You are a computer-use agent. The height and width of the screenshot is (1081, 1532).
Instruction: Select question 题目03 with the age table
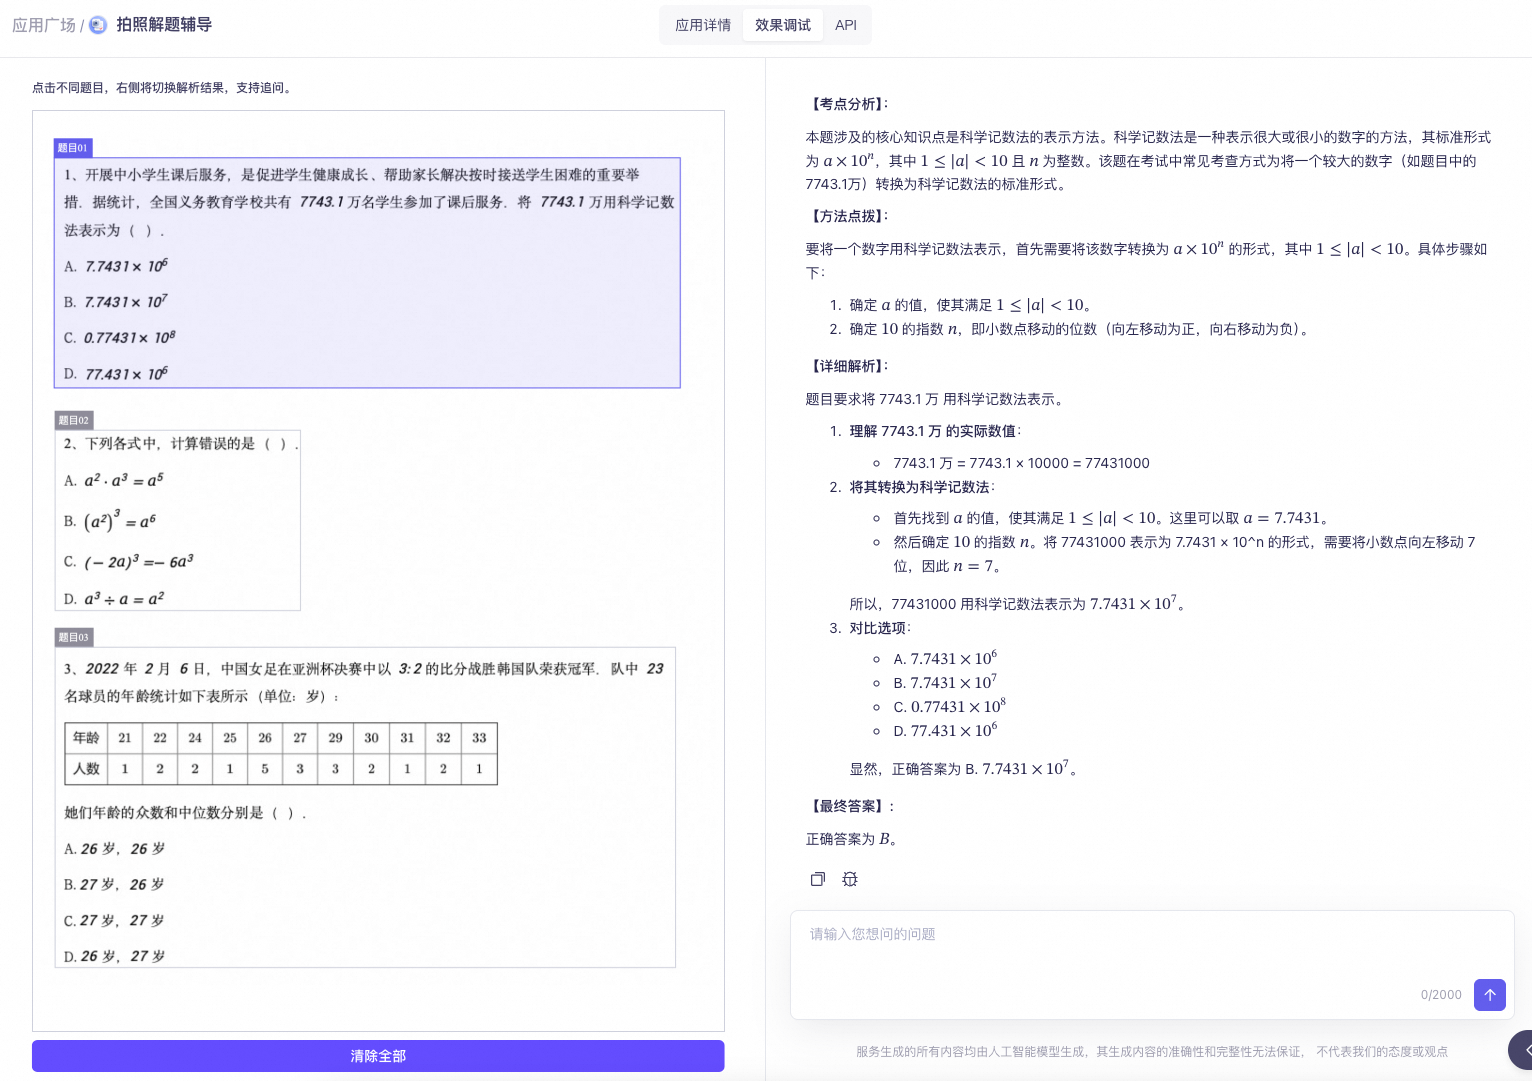[x=365, y=807]
